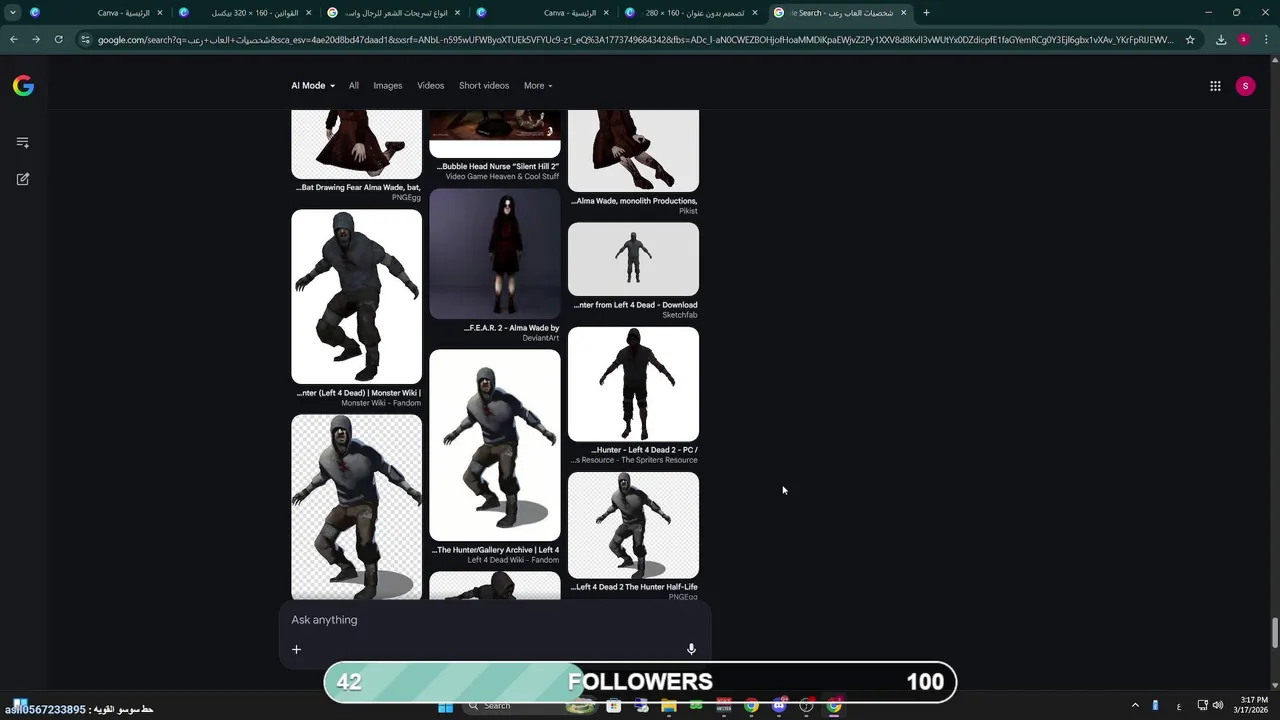The height and width of the screenshot is (720, 1280).
Task: Open Chrome downloads icon
Action: 1221,40
